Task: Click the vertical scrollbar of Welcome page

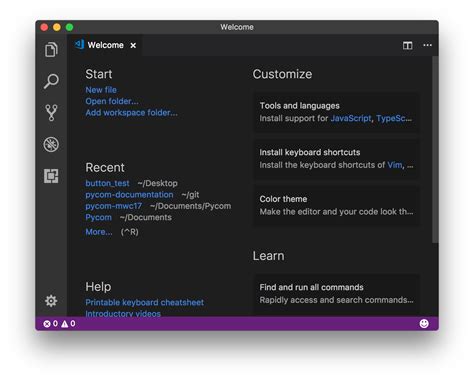Action: pyautogui.click(x=435, y=150)
